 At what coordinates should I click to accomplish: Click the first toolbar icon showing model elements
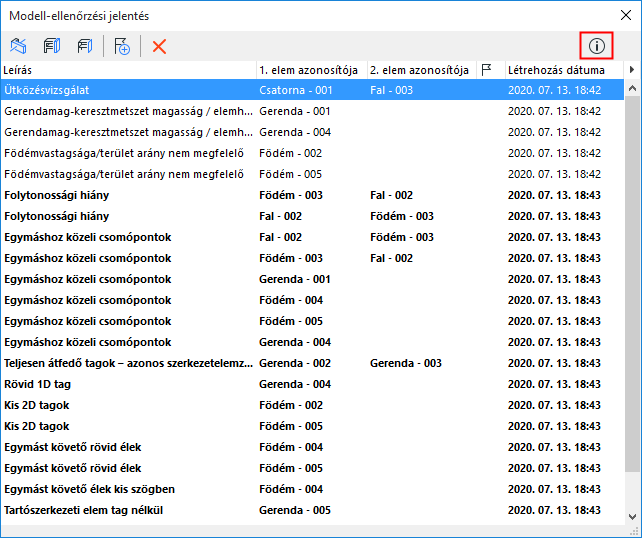point(18,46)
